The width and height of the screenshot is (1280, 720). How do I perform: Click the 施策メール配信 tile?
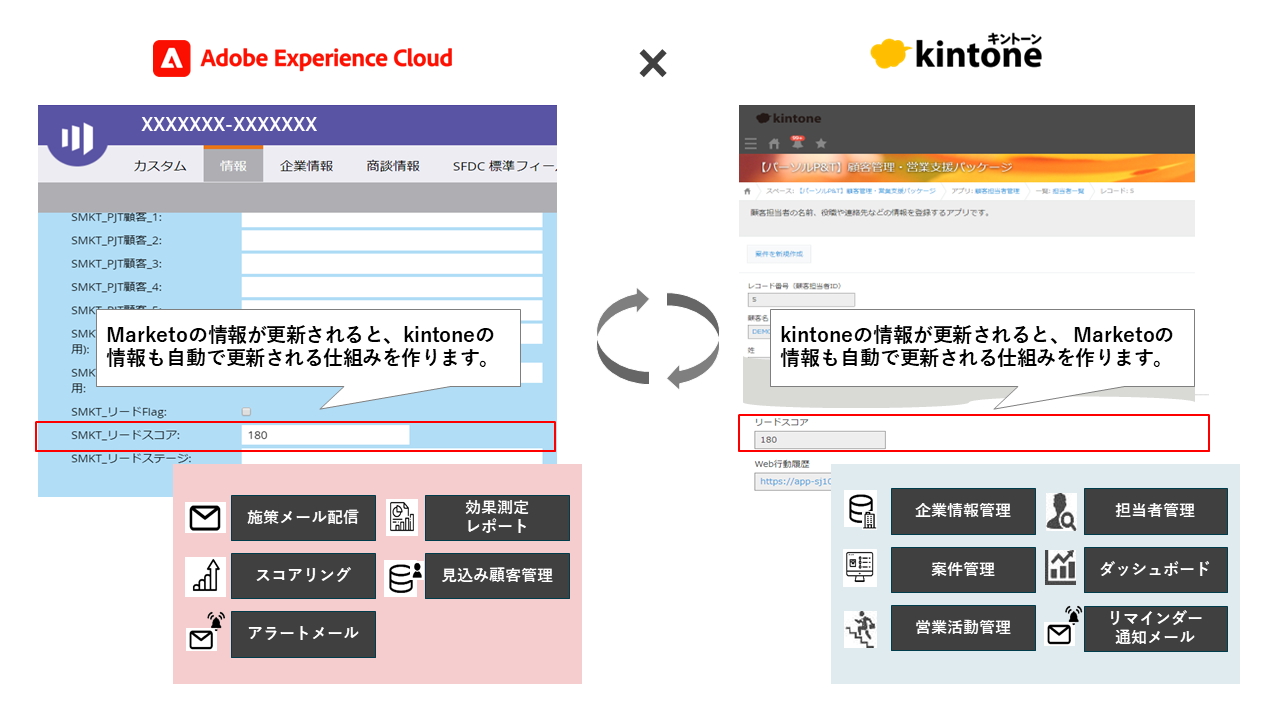(303, 518)
